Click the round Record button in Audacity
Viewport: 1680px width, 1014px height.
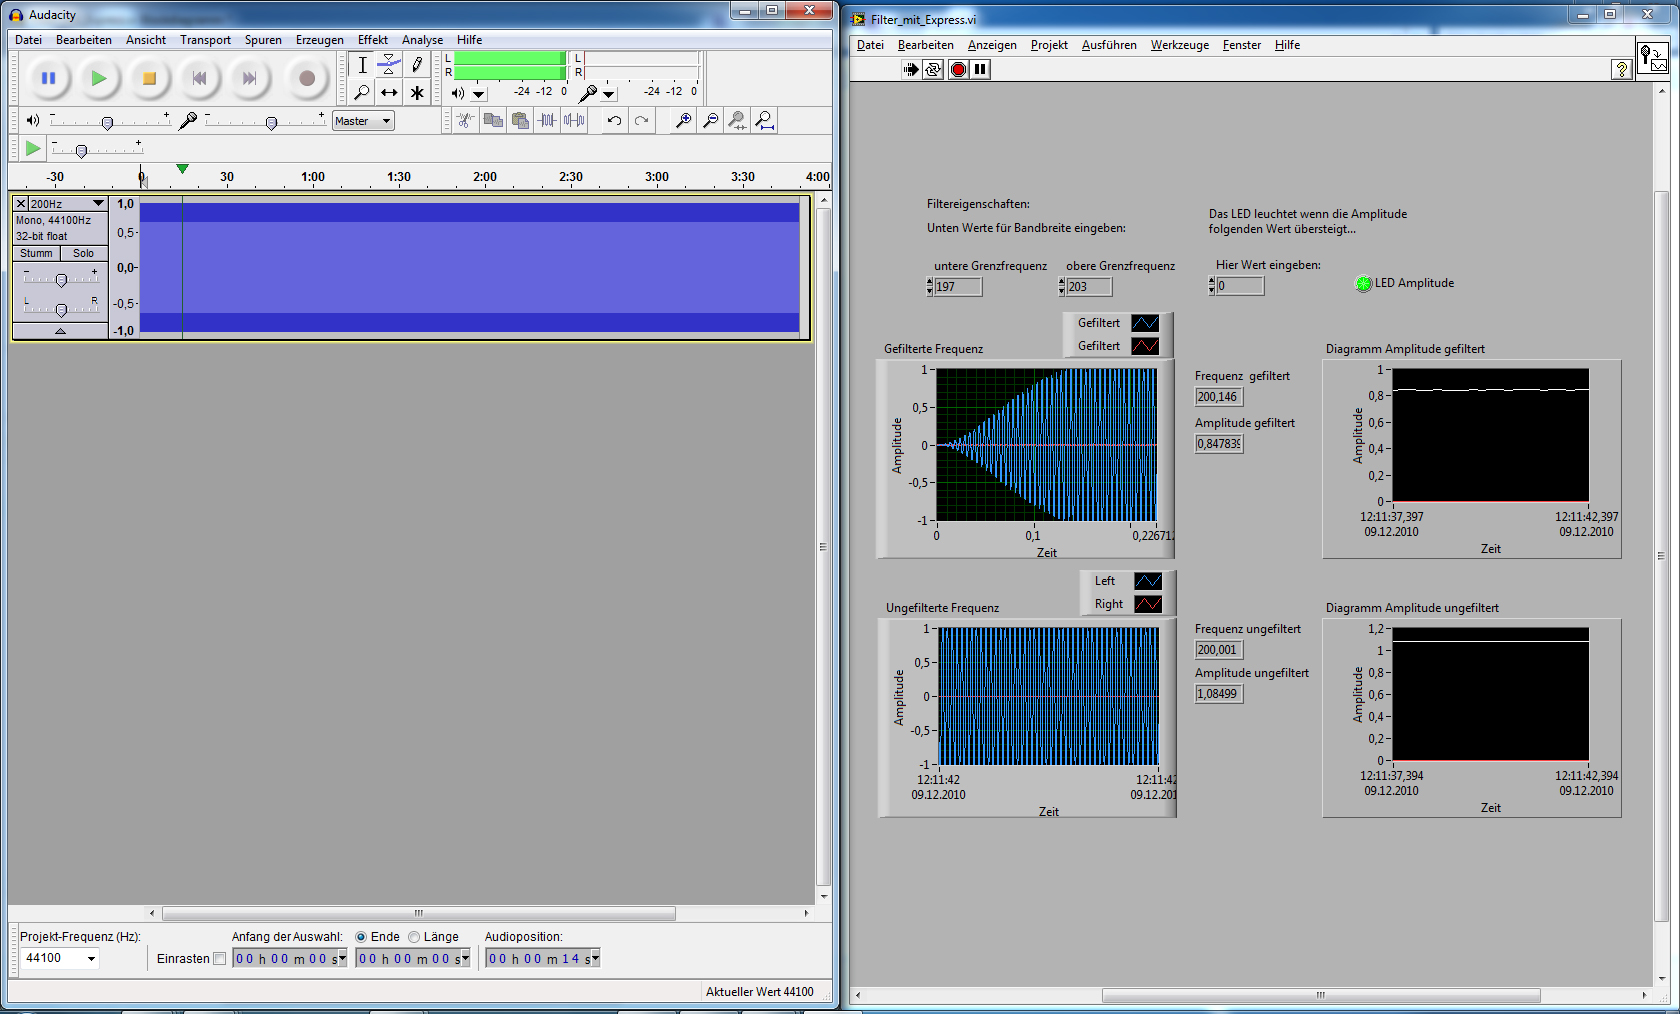pos(307,78)
